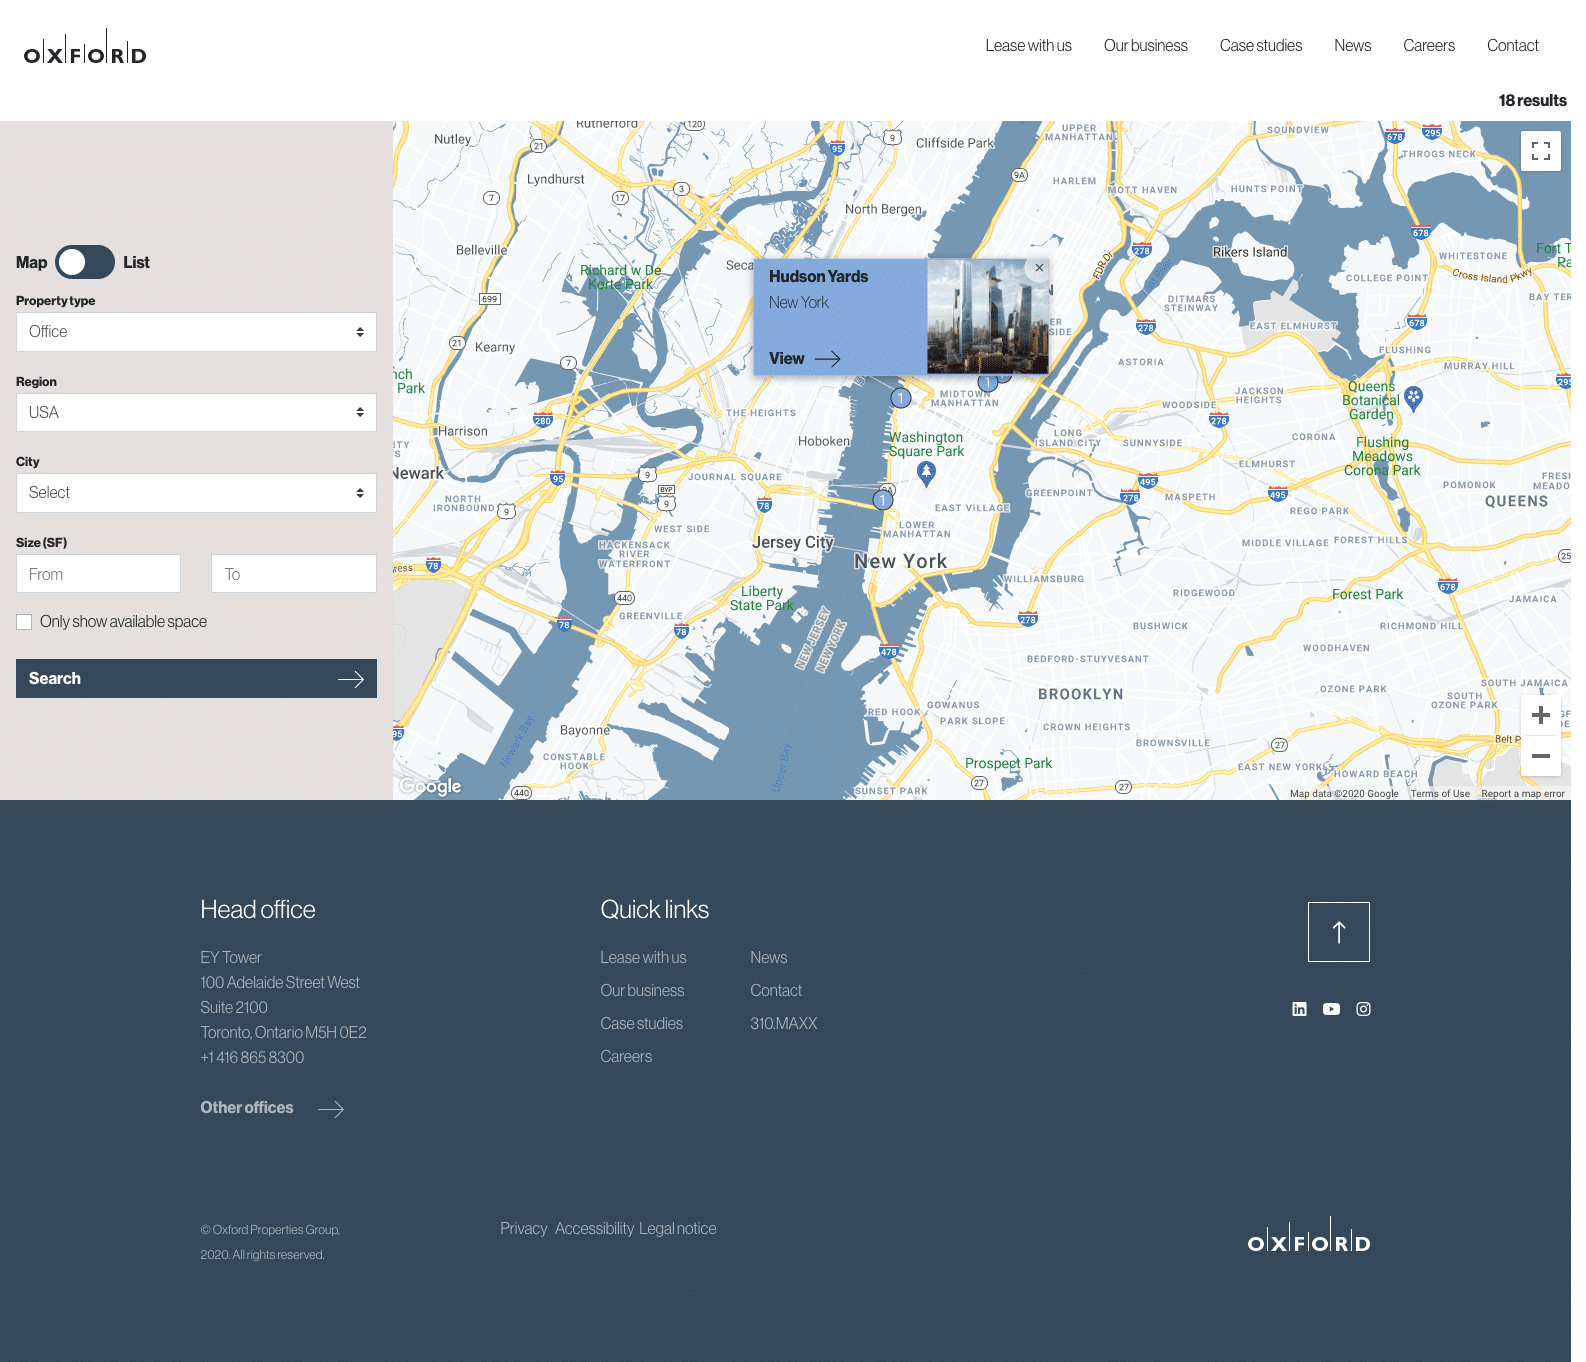This screenshot has width=1586, height=1362.
Task: Open Case studies page
Action: 1260,46
